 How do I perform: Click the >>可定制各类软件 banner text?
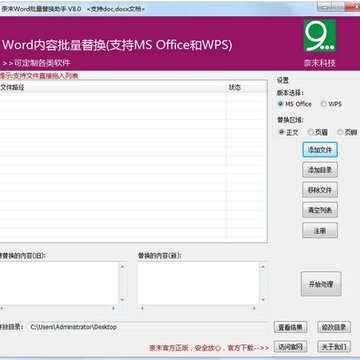click(36, 63)
